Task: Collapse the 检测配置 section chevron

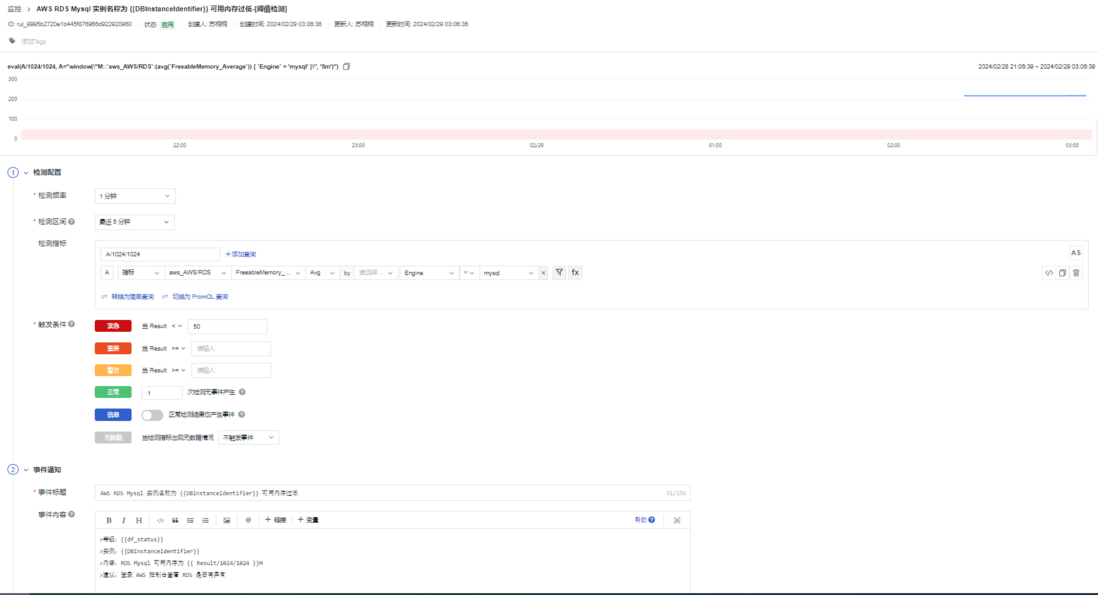Action: tap(26, 172)
